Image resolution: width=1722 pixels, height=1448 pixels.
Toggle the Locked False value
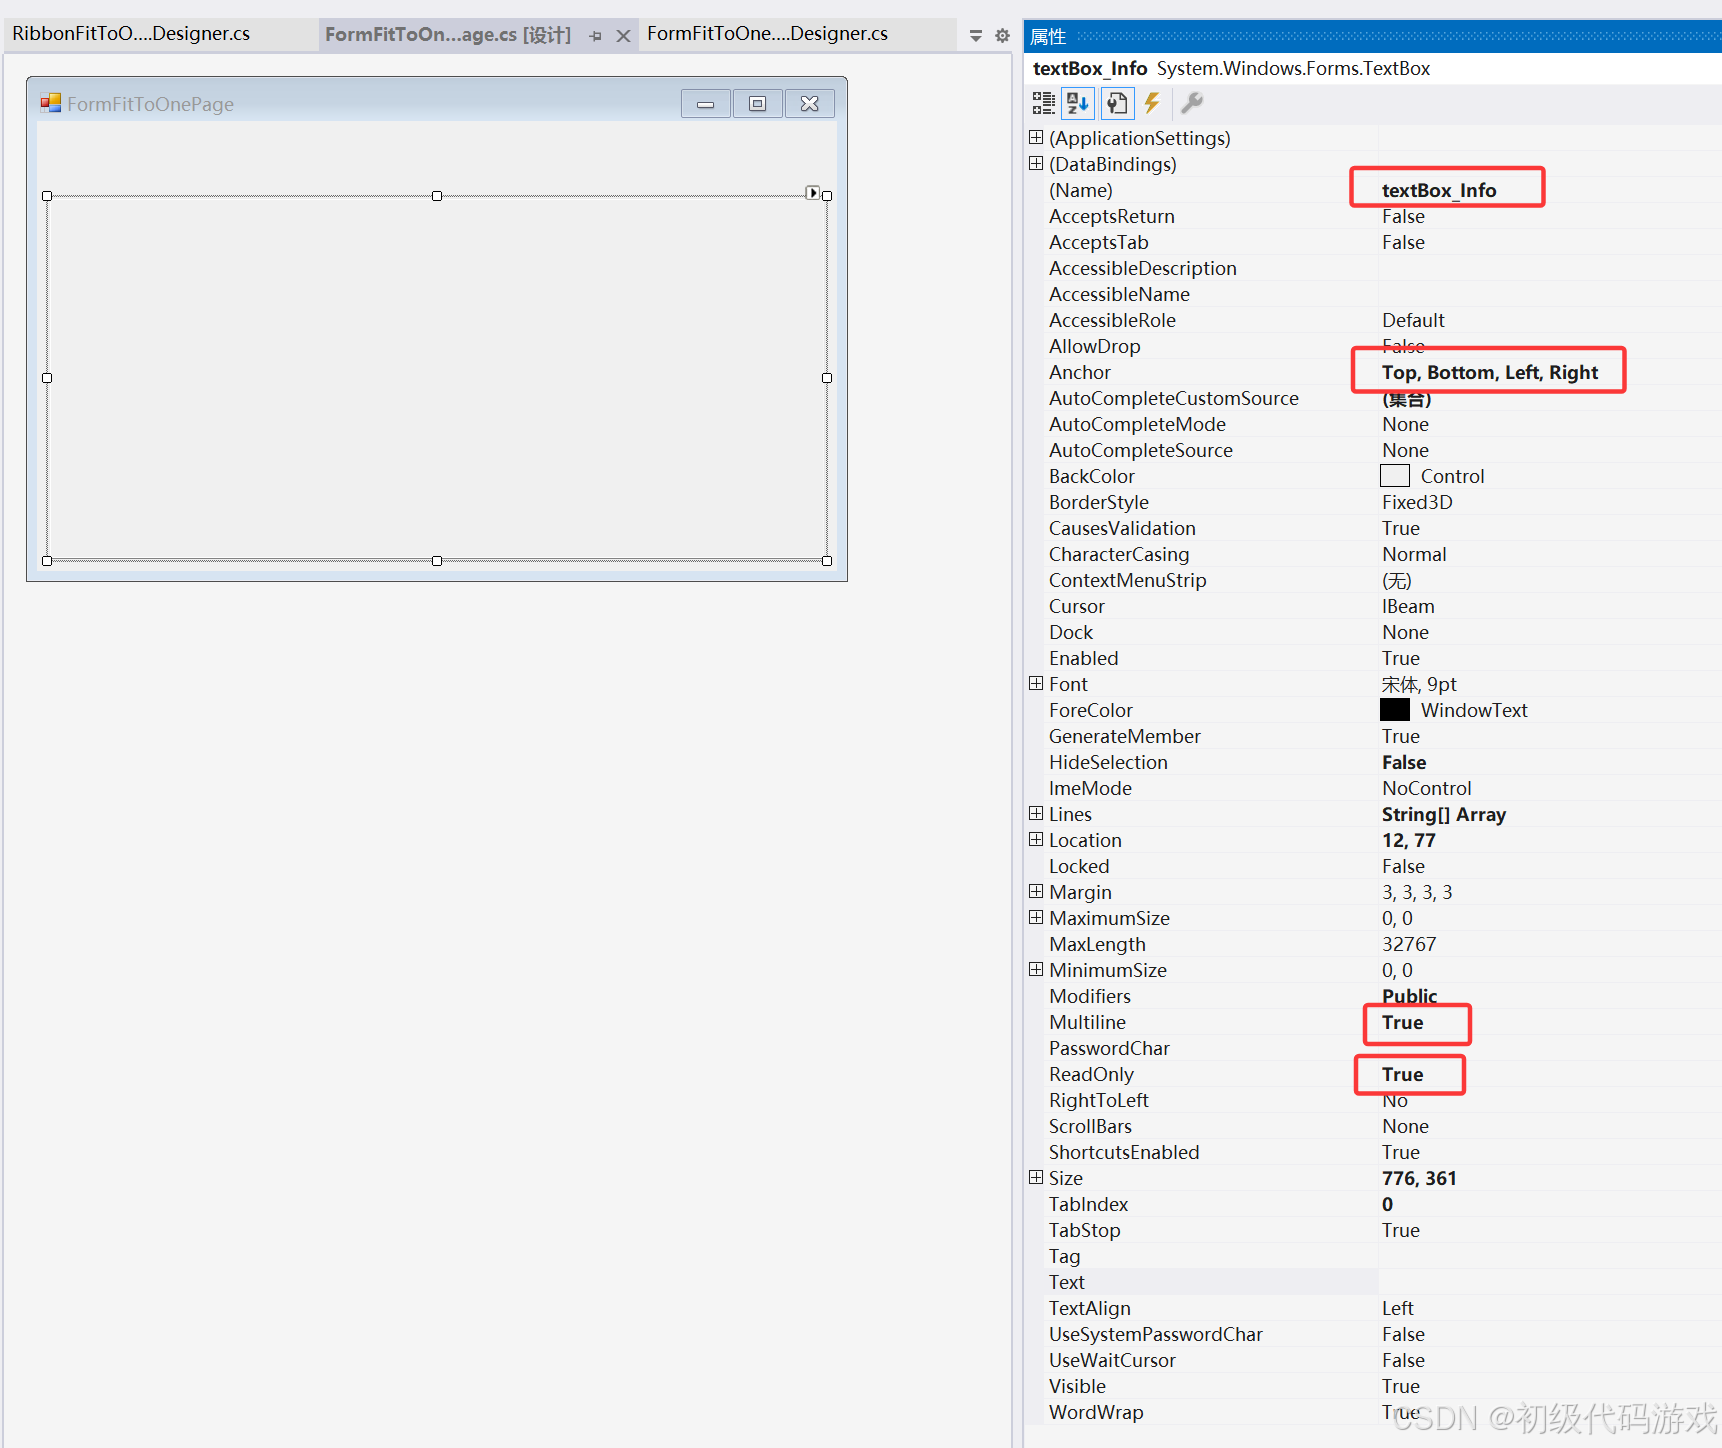pos(1403,866)
